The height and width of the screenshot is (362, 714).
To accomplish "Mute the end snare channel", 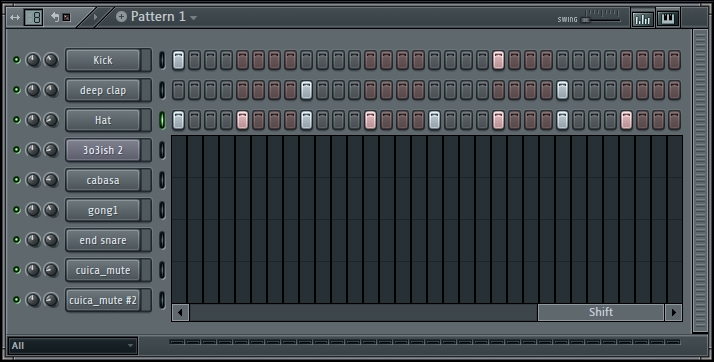I will click(x=17, y=240).
